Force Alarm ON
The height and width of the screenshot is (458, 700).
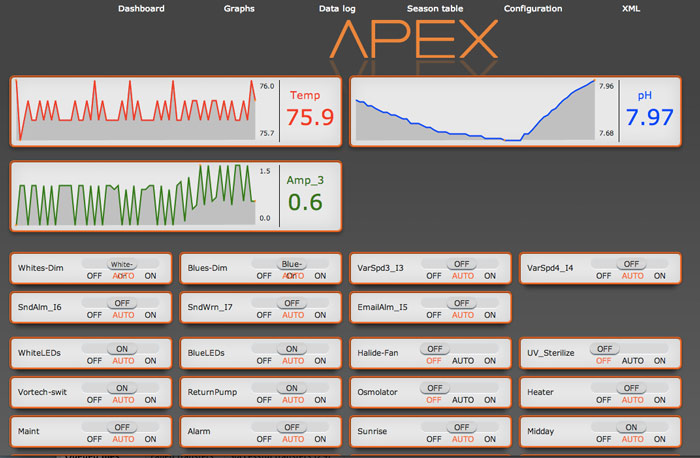pos(320,439)
